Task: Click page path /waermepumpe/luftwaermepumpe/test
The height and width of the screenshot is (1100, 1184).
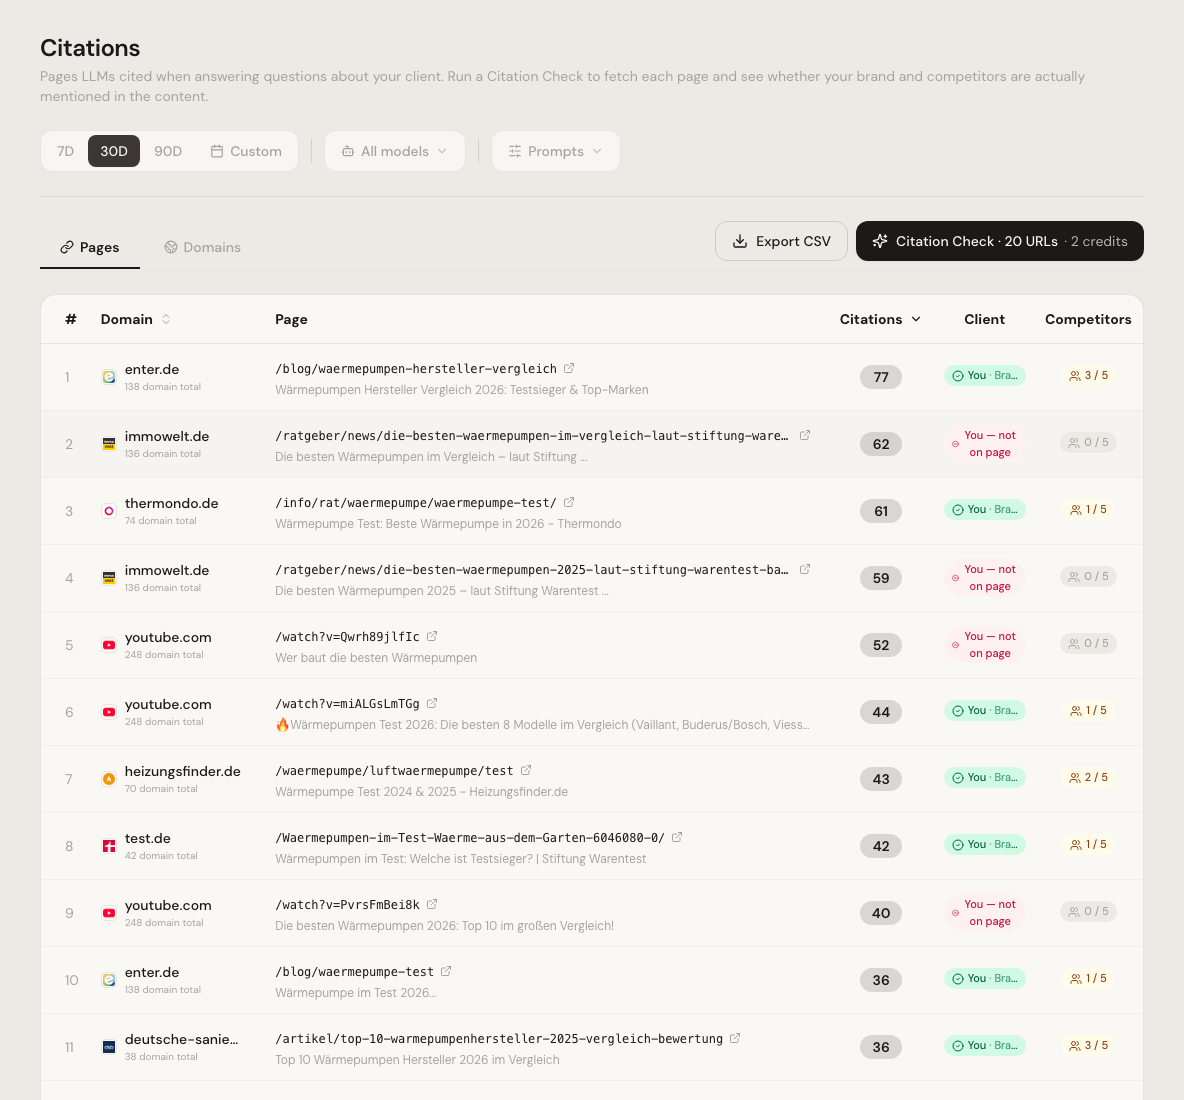Action: 394,771
